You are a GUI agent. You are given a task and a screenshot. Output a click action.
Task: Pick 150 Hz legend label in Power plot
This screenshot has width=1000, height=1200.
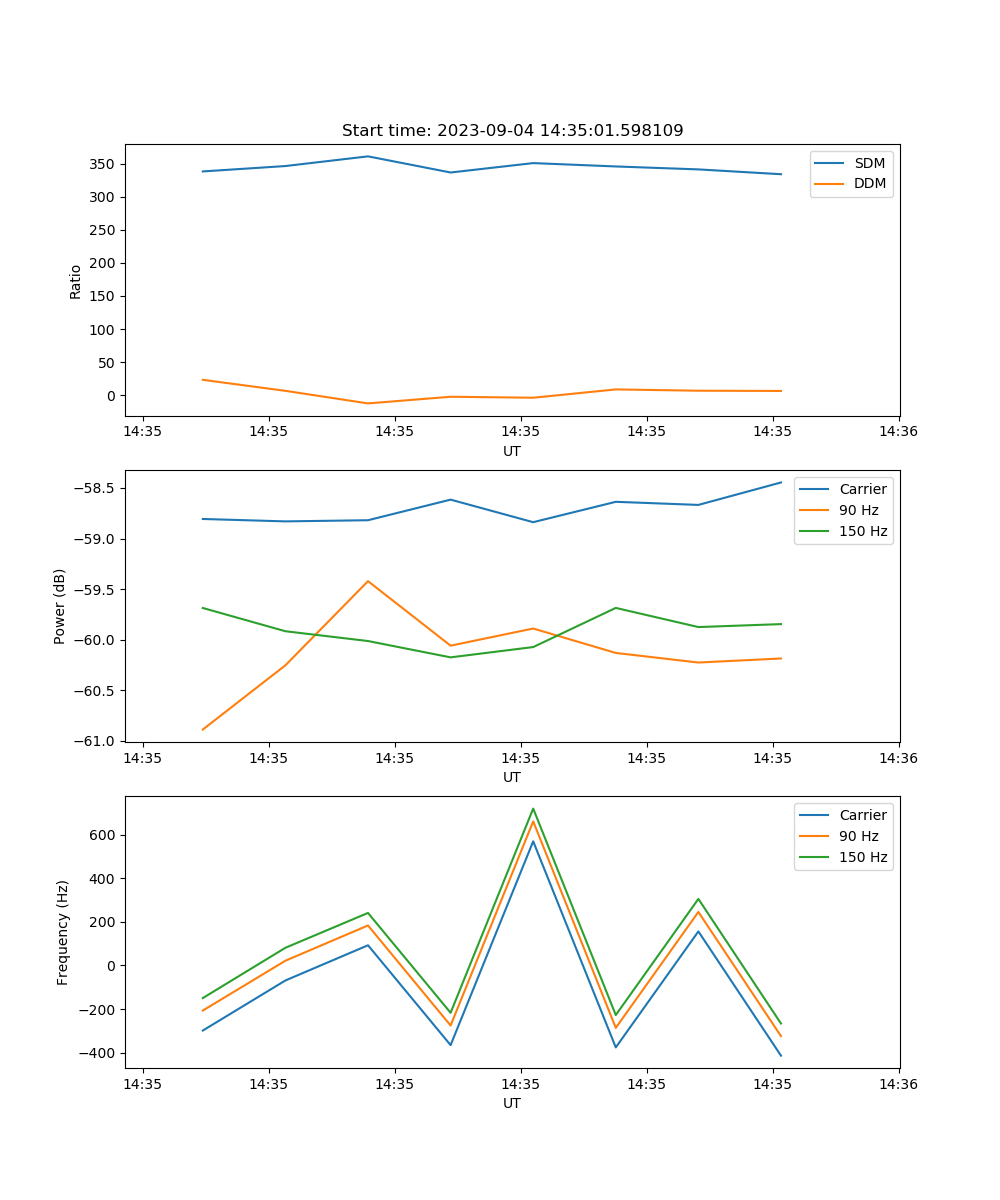tap(862, 531)
